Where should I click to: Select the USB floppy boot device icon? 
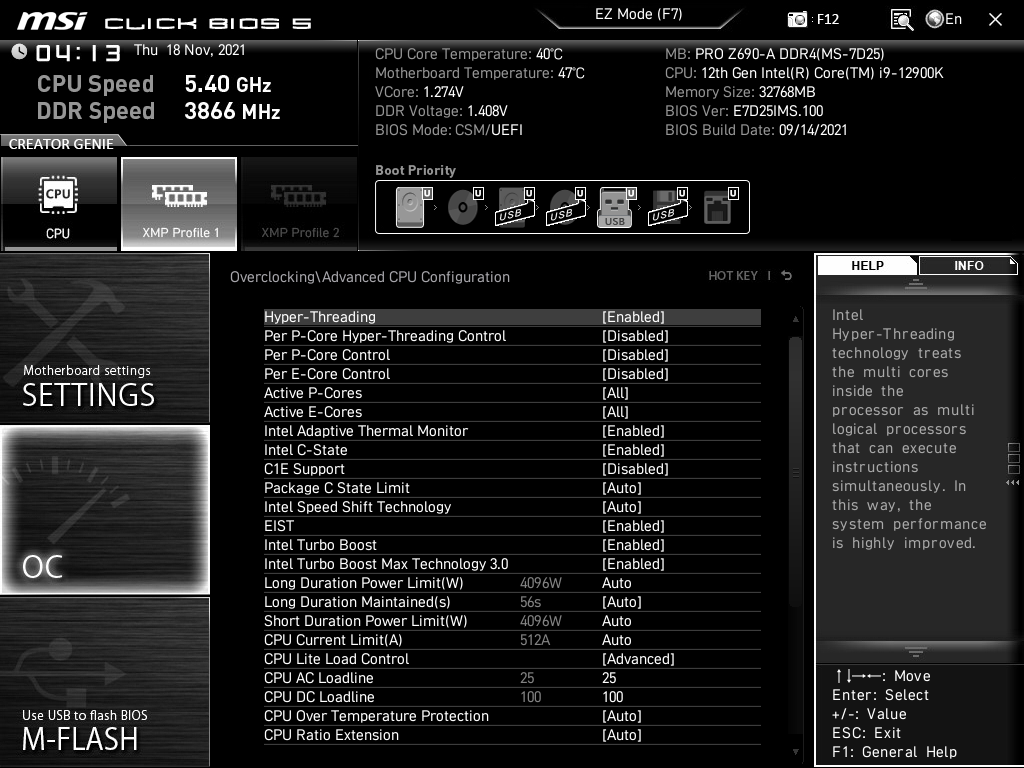tap(667, 207)
